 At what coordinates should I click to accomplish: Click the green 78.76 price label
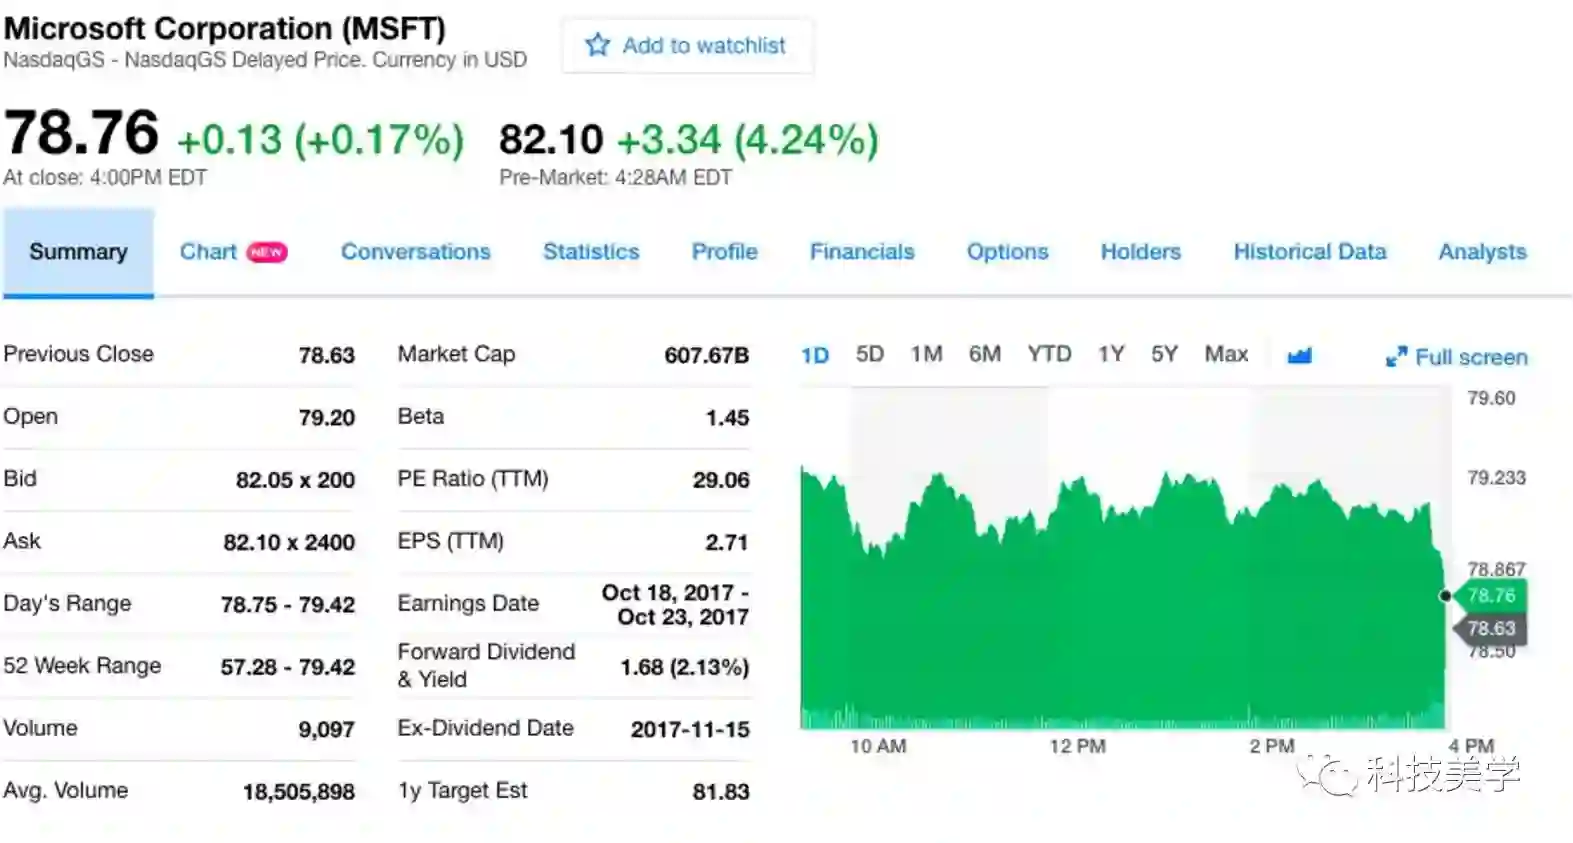pyautogui.click(x=1491, y=596)
